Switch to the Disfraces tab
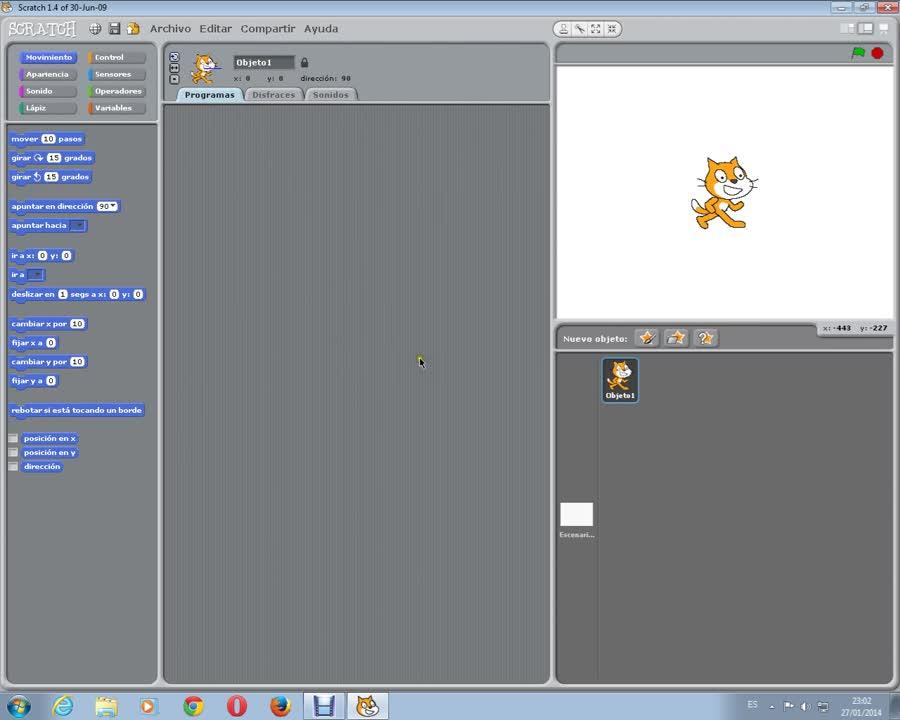This screenshot has width=900, height=720. (x=273, y=95)
